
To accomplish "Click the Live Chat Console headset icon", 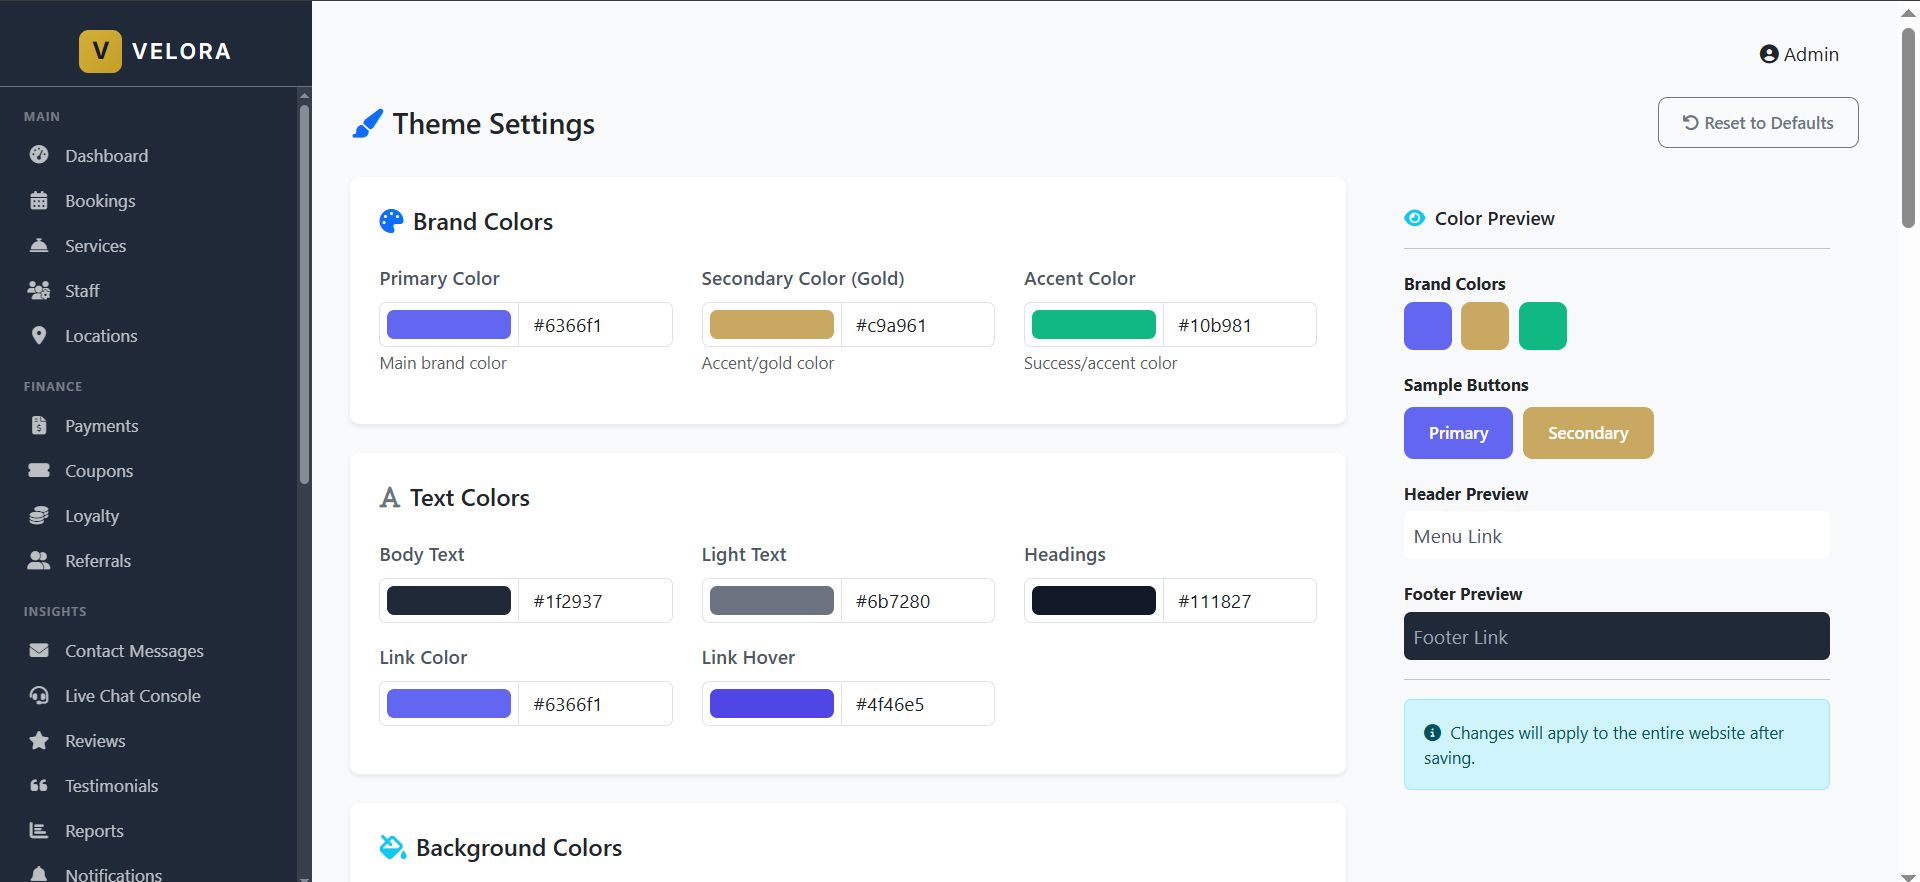I will [39, 696].
